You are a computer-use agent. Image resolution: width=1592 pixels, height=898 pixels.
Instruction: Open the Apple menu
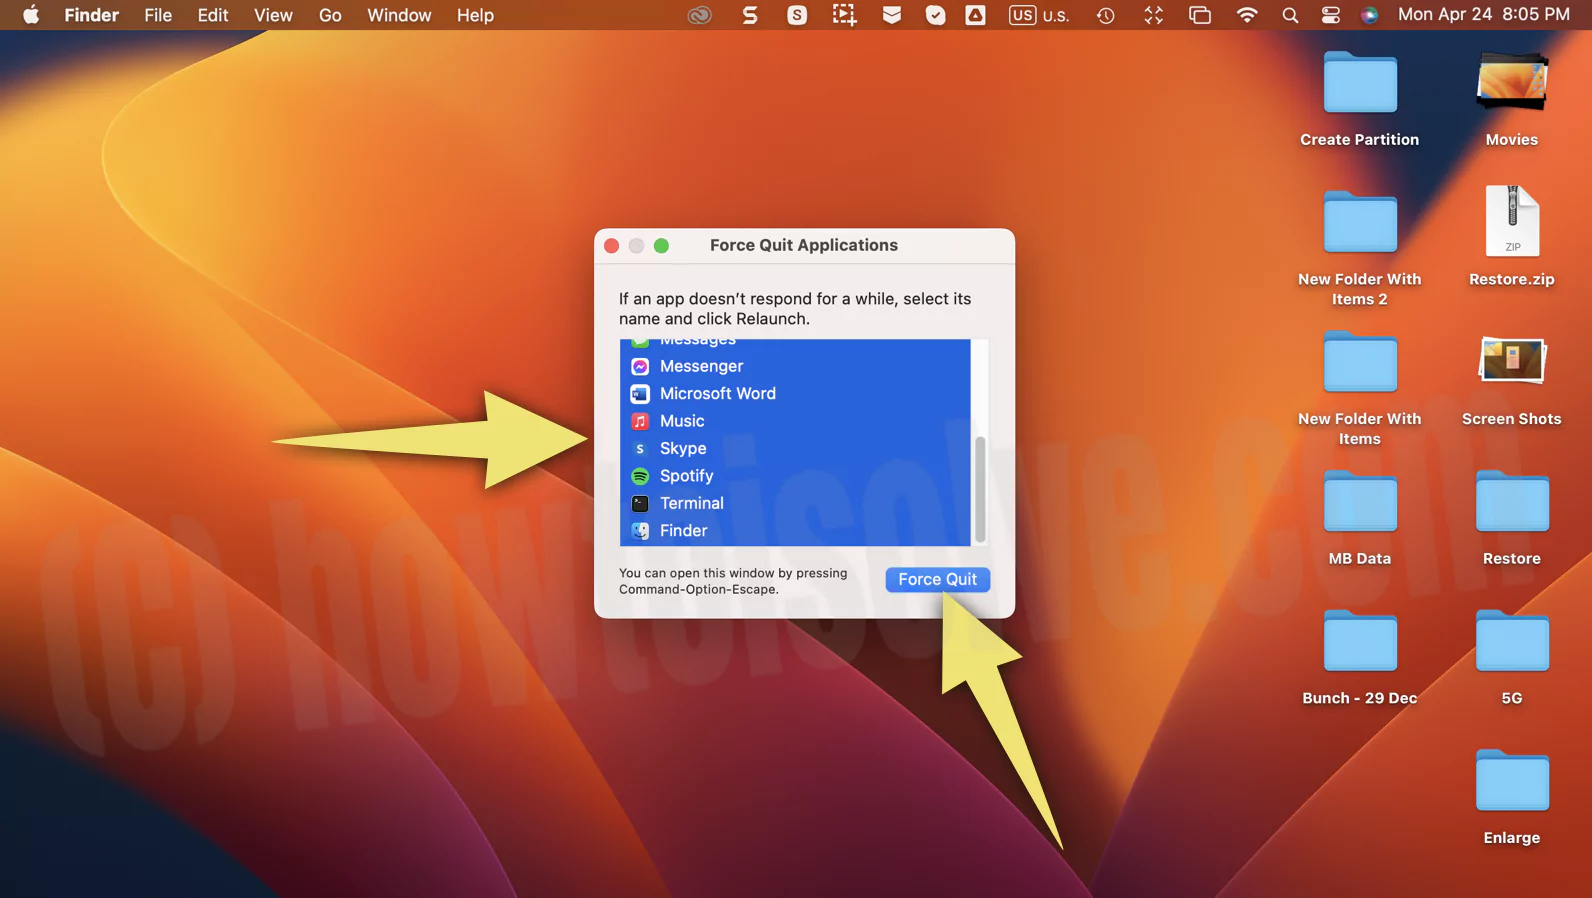tap(31, 15)
